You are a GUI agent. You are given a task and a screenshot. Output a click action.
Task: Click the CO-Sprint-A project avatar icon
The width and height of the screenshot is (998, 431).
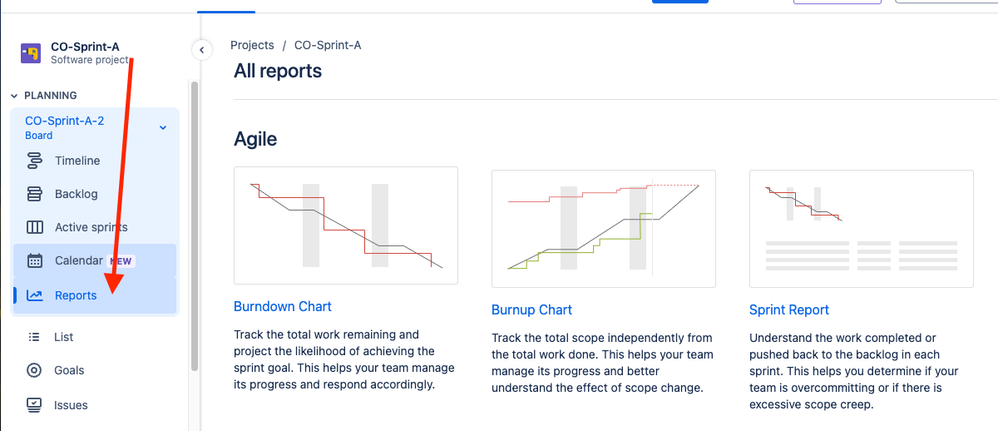(x=31, y=53)
